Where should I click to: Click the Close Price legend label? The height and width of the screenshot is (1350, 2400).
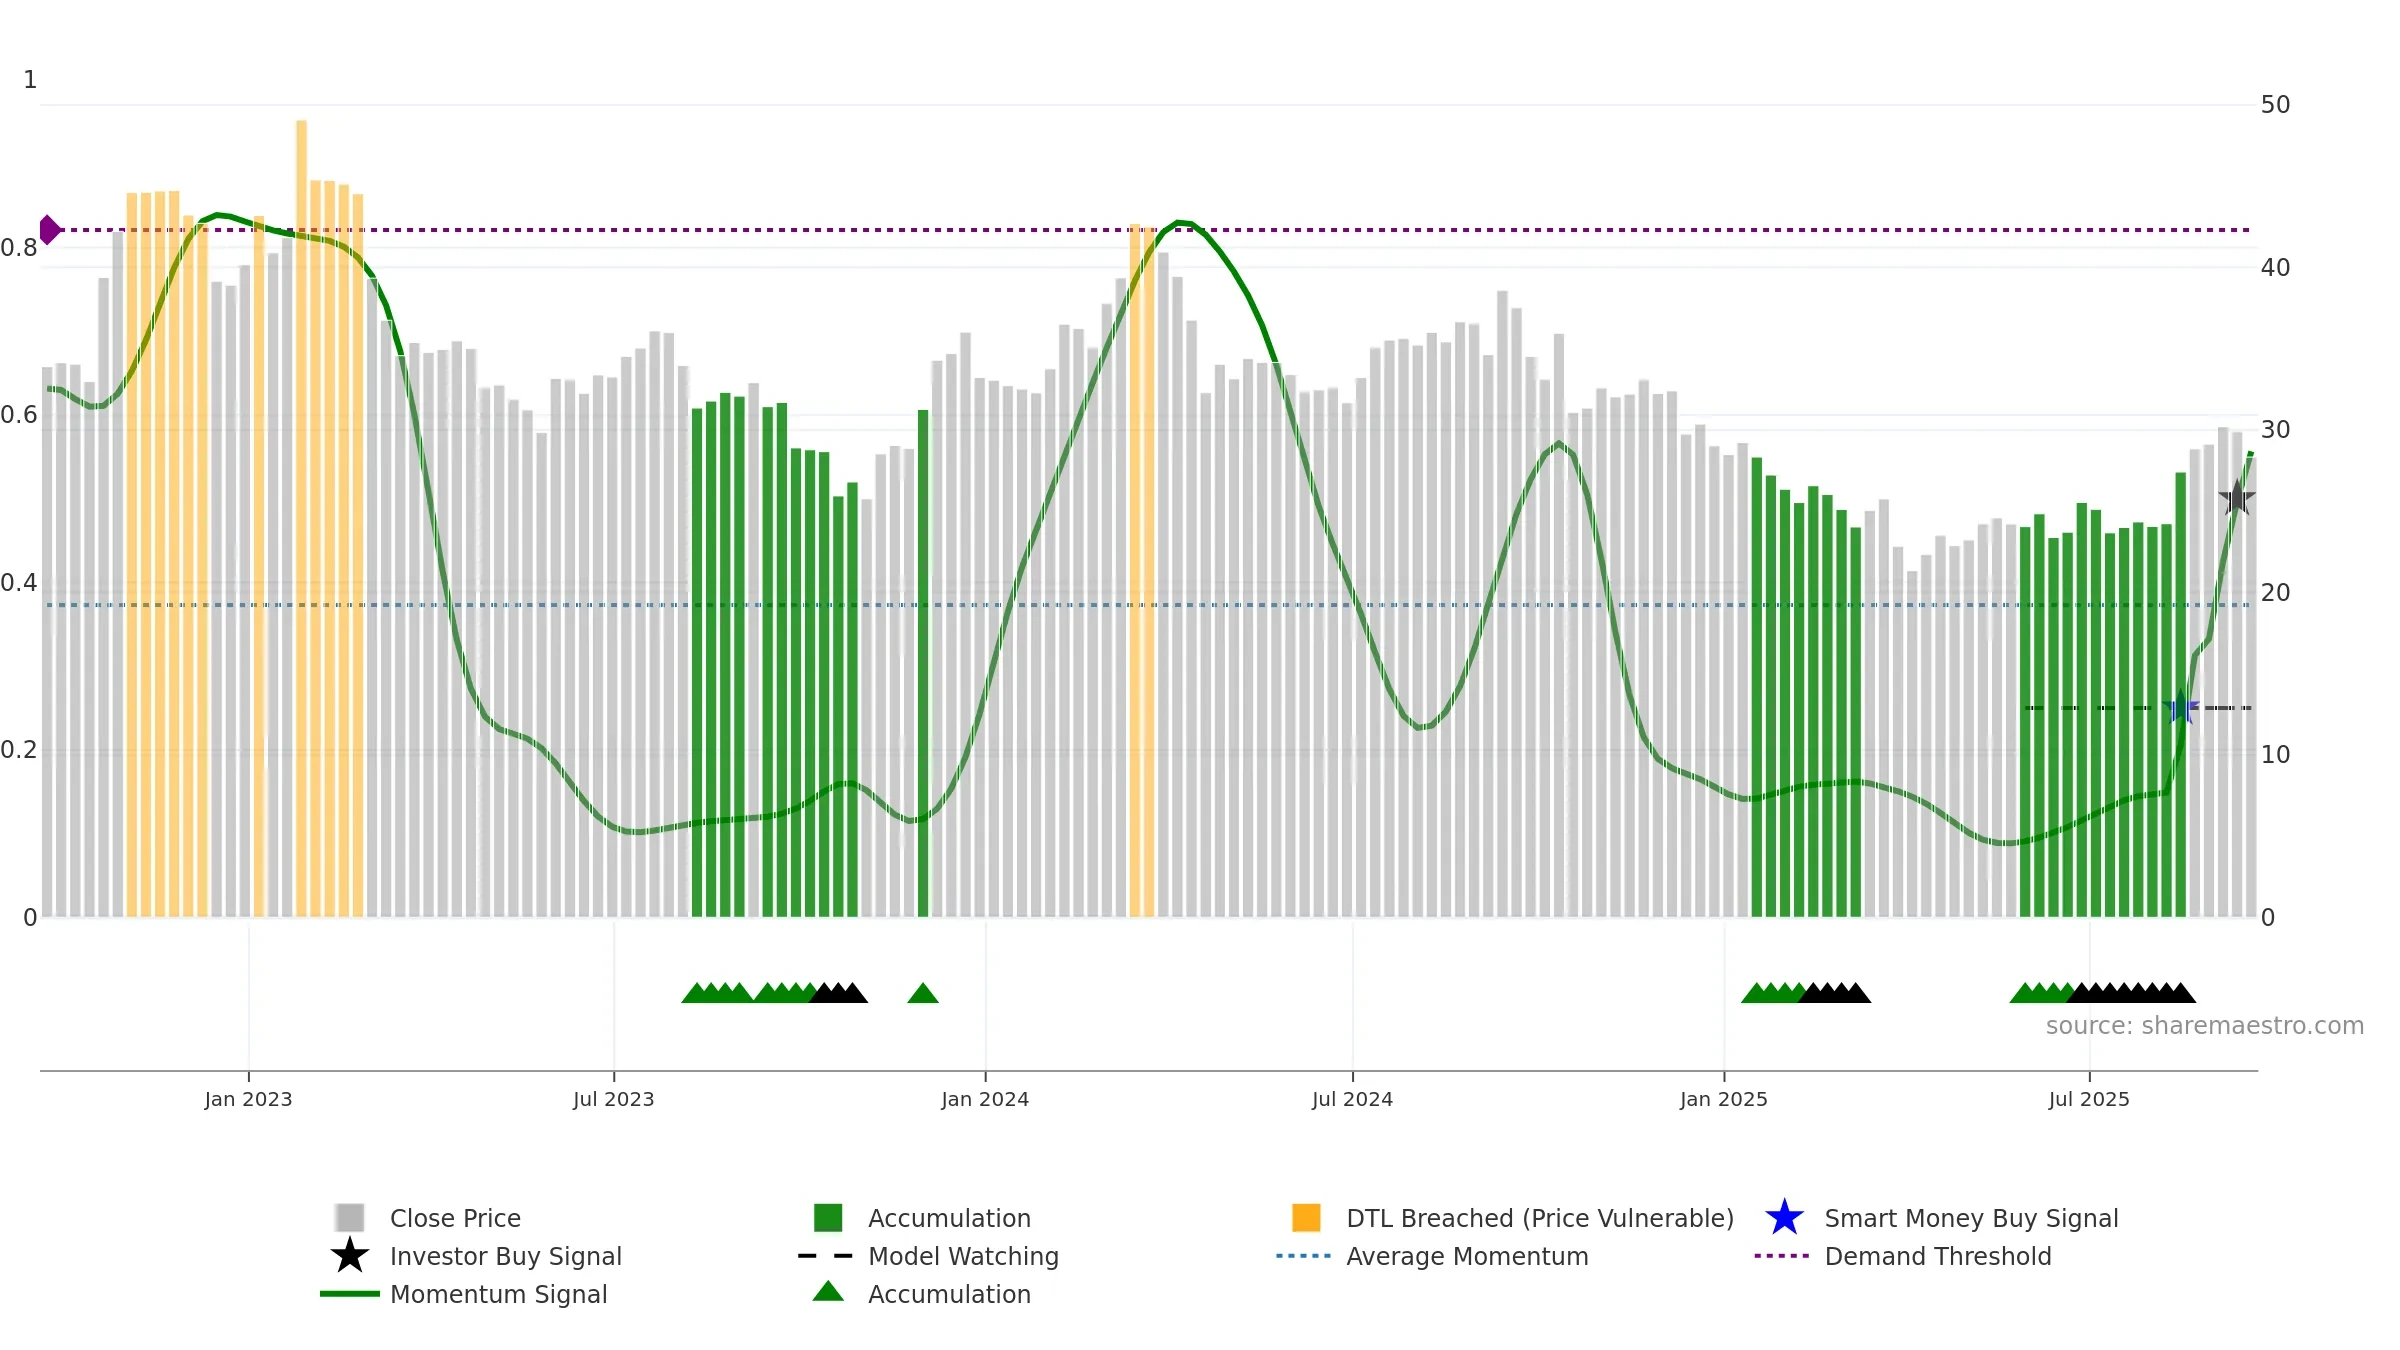(x=455, y=1218)
